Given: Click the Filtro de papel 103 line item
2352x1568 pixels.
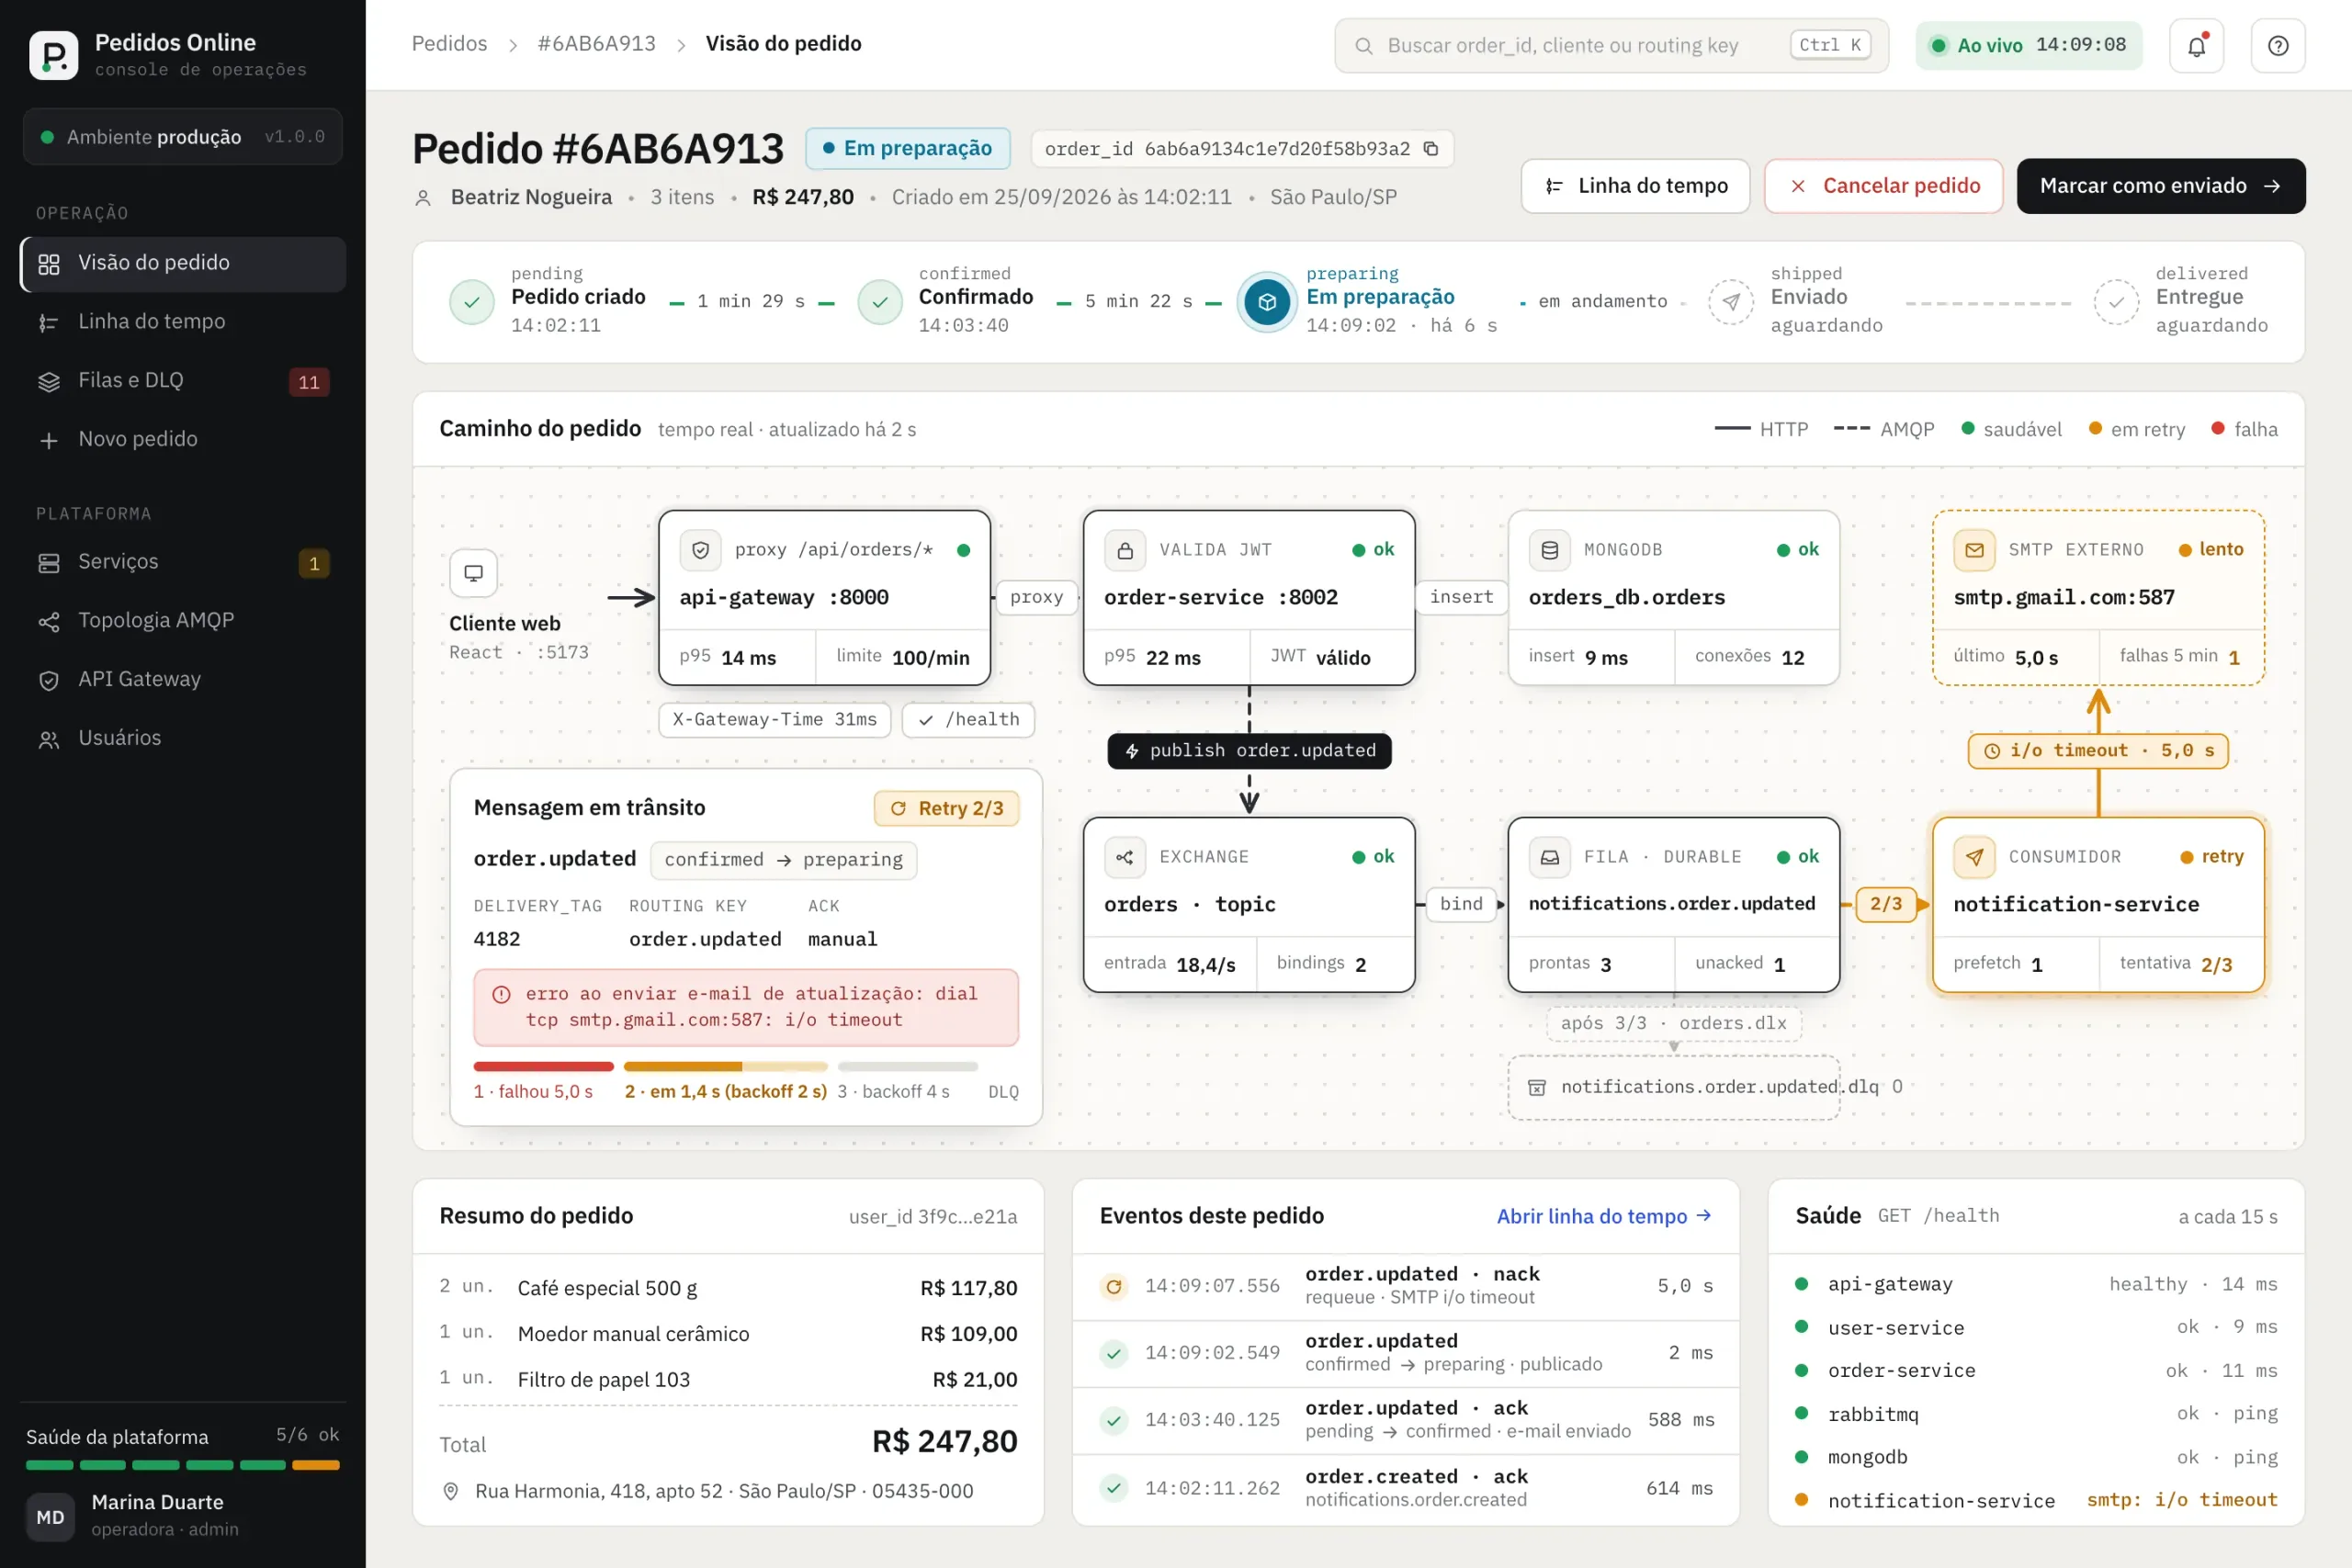Looking at the screenshot, I should 728,1379.
